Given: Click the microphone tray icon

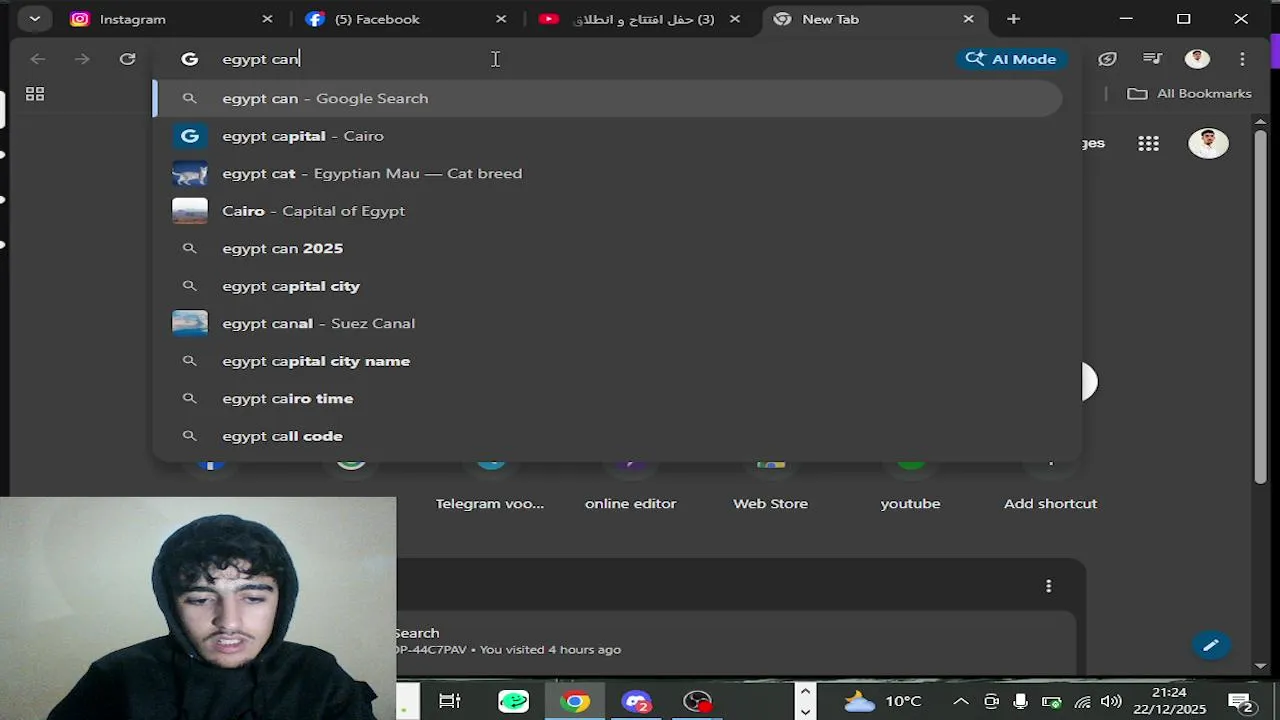Looking at the screenshot, I should tap(1020, 701).
